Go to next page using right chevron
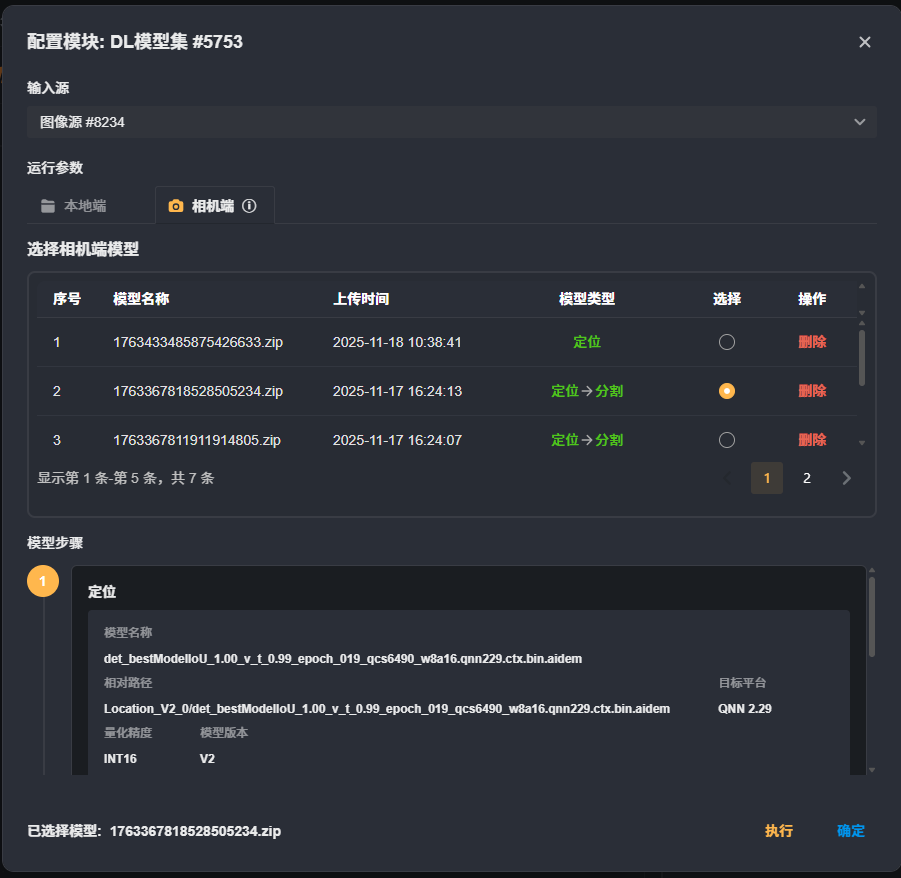 click(x=847, y=478)
